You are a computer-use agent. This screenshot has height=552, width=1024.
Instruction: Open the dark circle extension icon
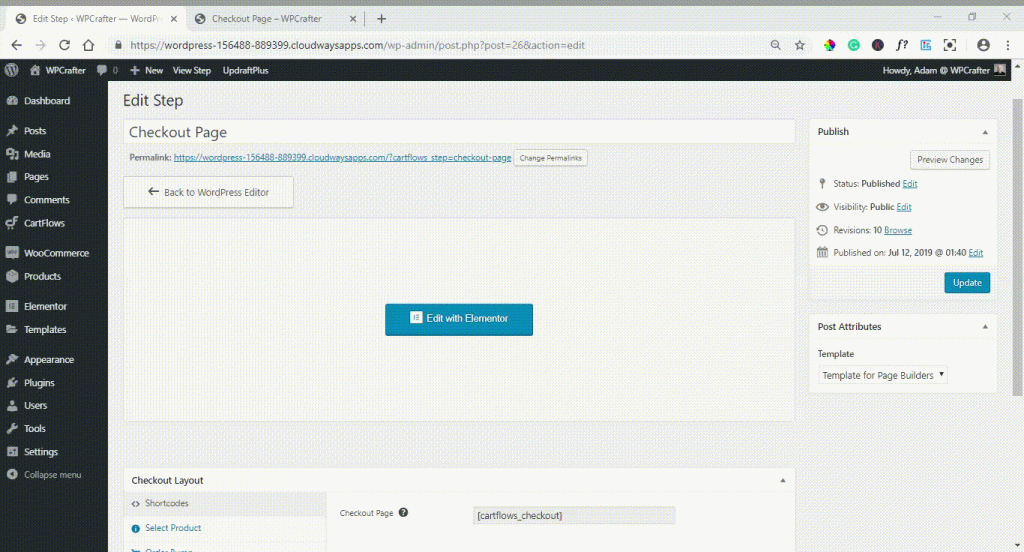click(x=878, y=45)
